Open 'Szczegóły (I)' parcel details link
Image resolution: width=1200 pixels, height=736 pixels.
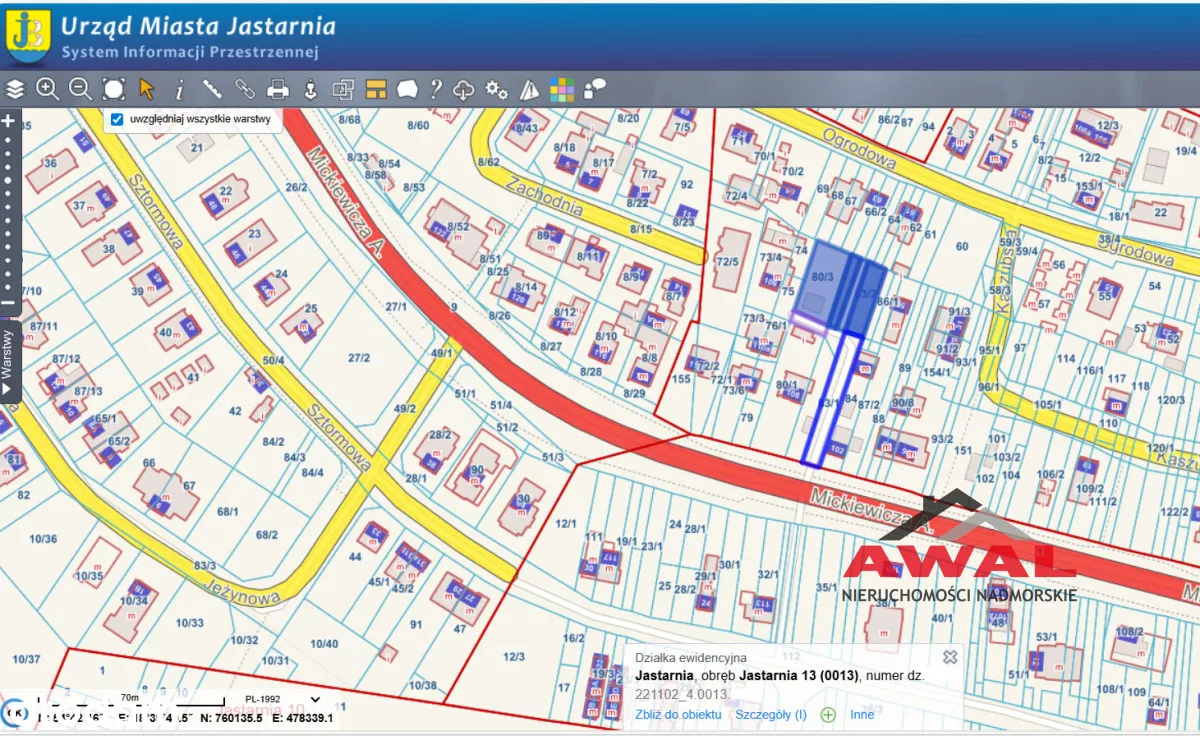771,714
